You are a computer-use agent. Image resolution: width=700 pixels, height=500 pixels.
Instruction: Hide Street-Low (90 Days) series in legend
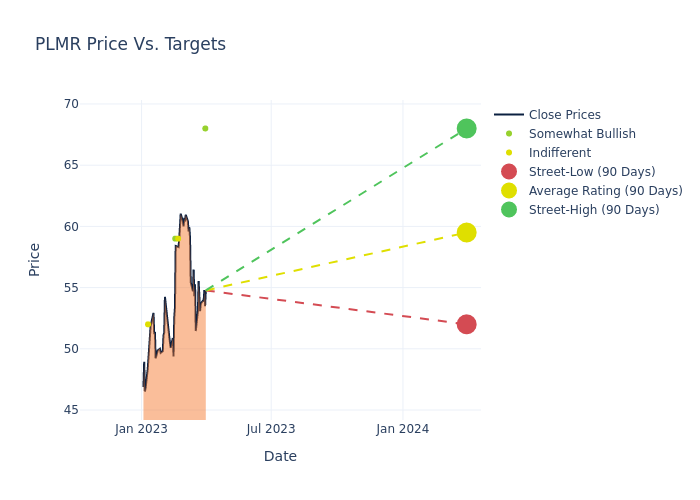point(591,172)
